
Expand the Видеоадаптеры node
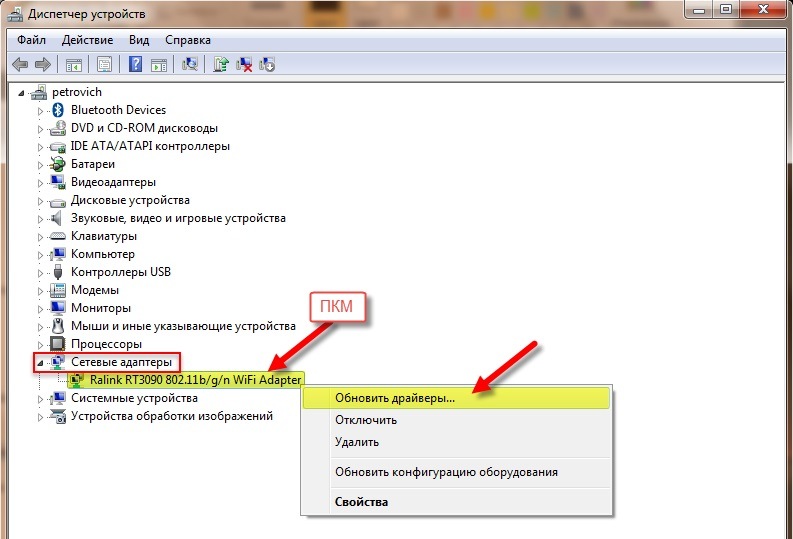tap(40, 183)
